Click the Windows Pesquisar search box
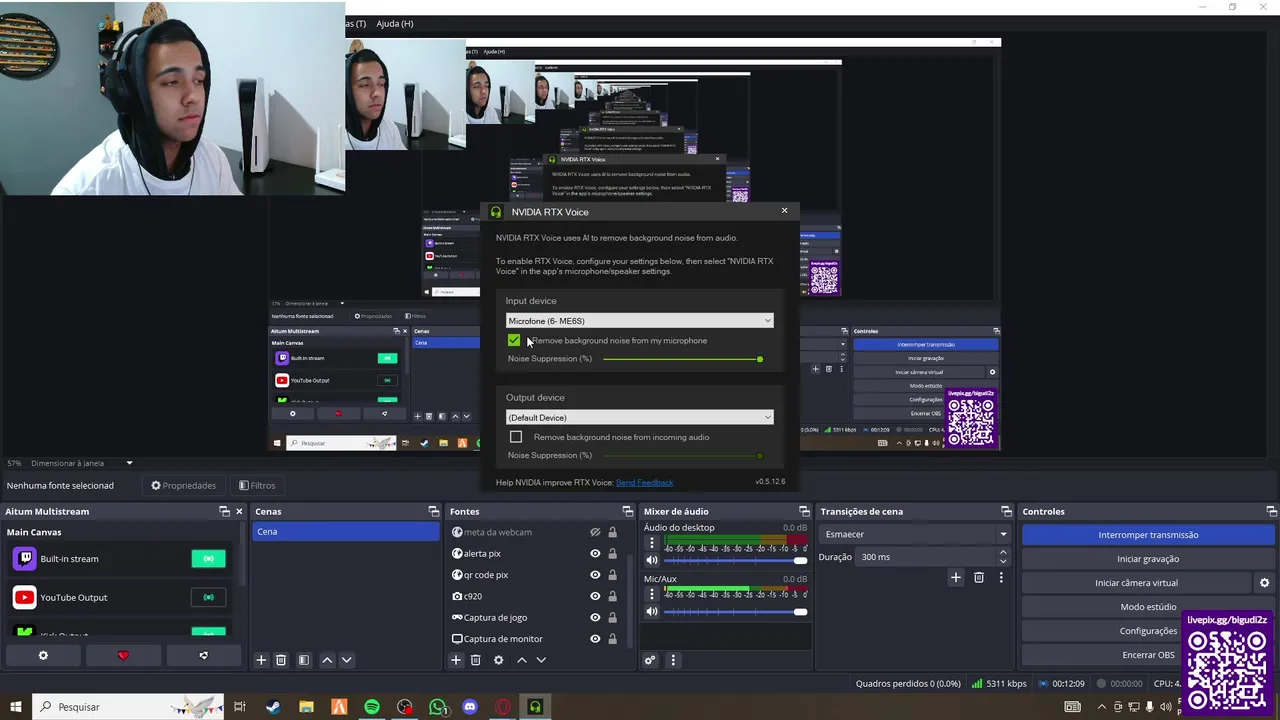 coord(130,707)
